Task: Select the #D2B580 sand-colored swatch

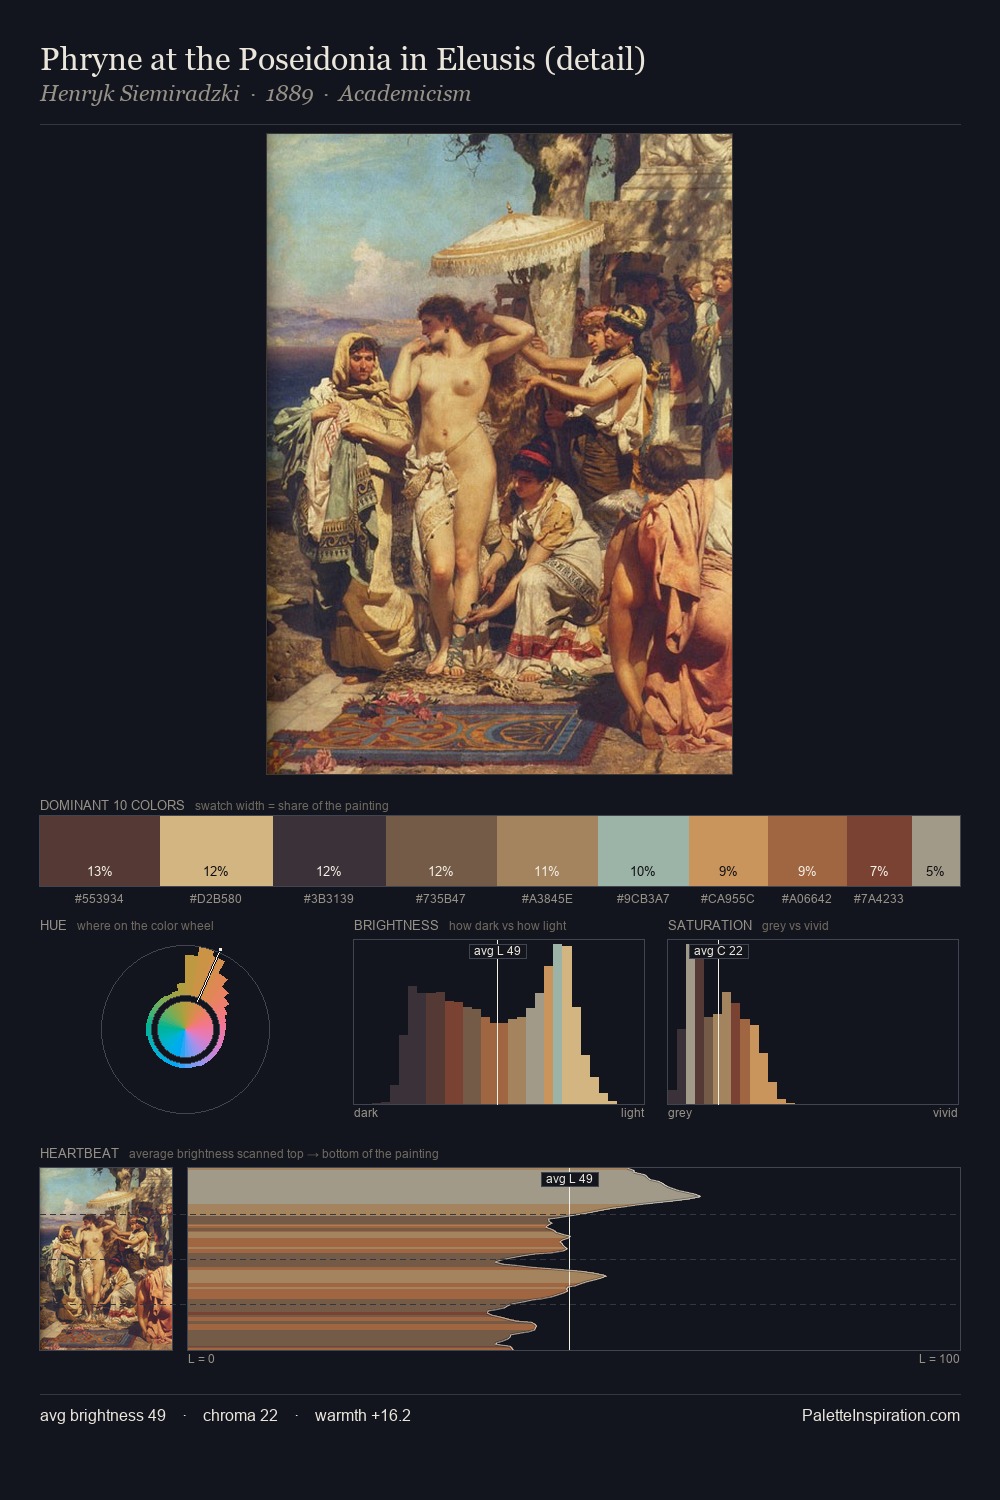Action: pyautogui.click(x=216, y=851)
